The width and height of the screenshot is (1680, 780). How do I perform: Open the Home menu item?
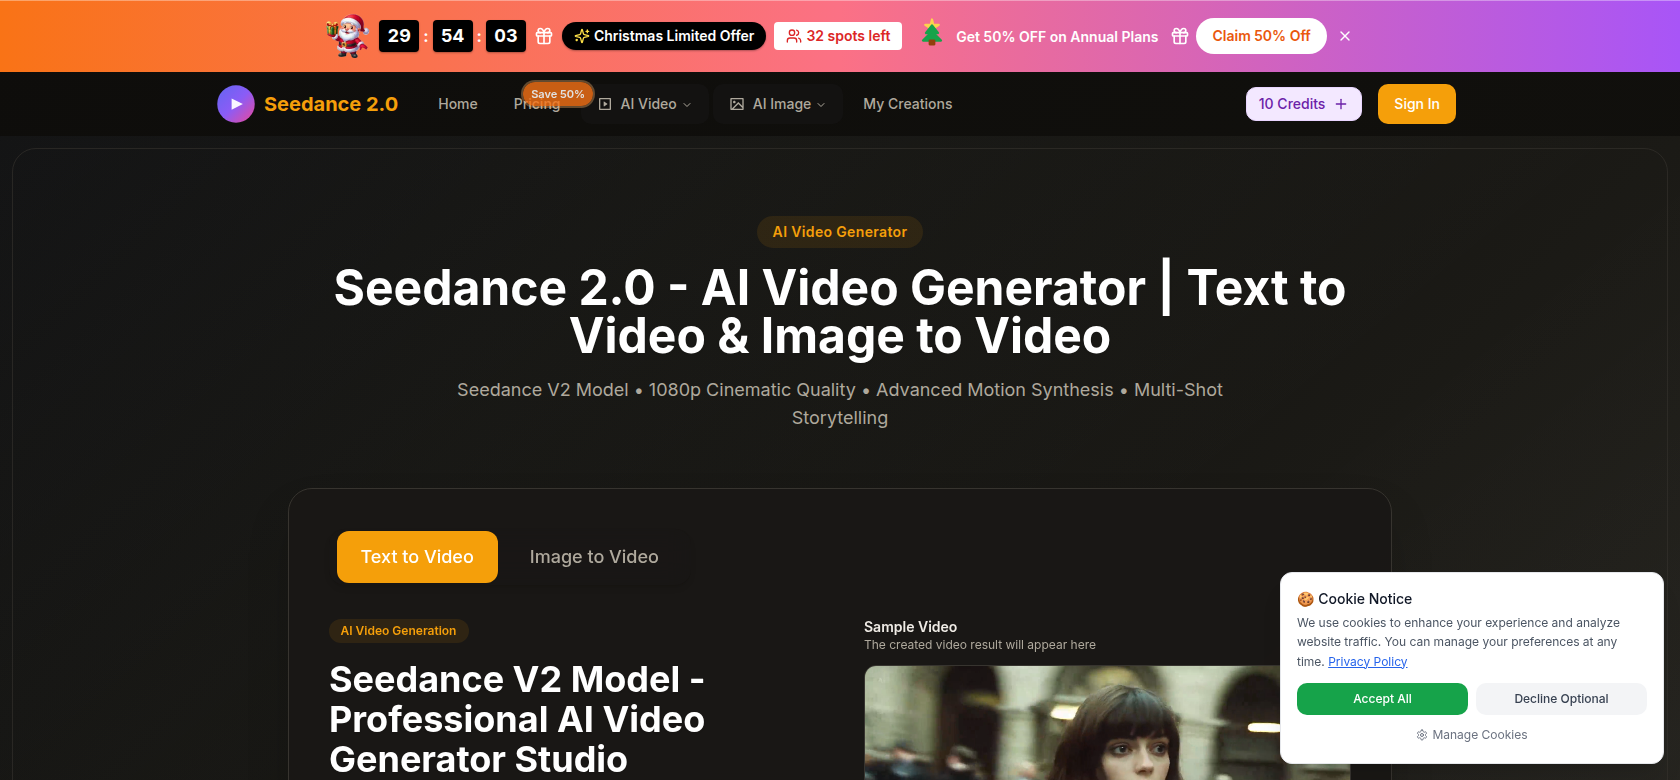[x=458, y=104]
